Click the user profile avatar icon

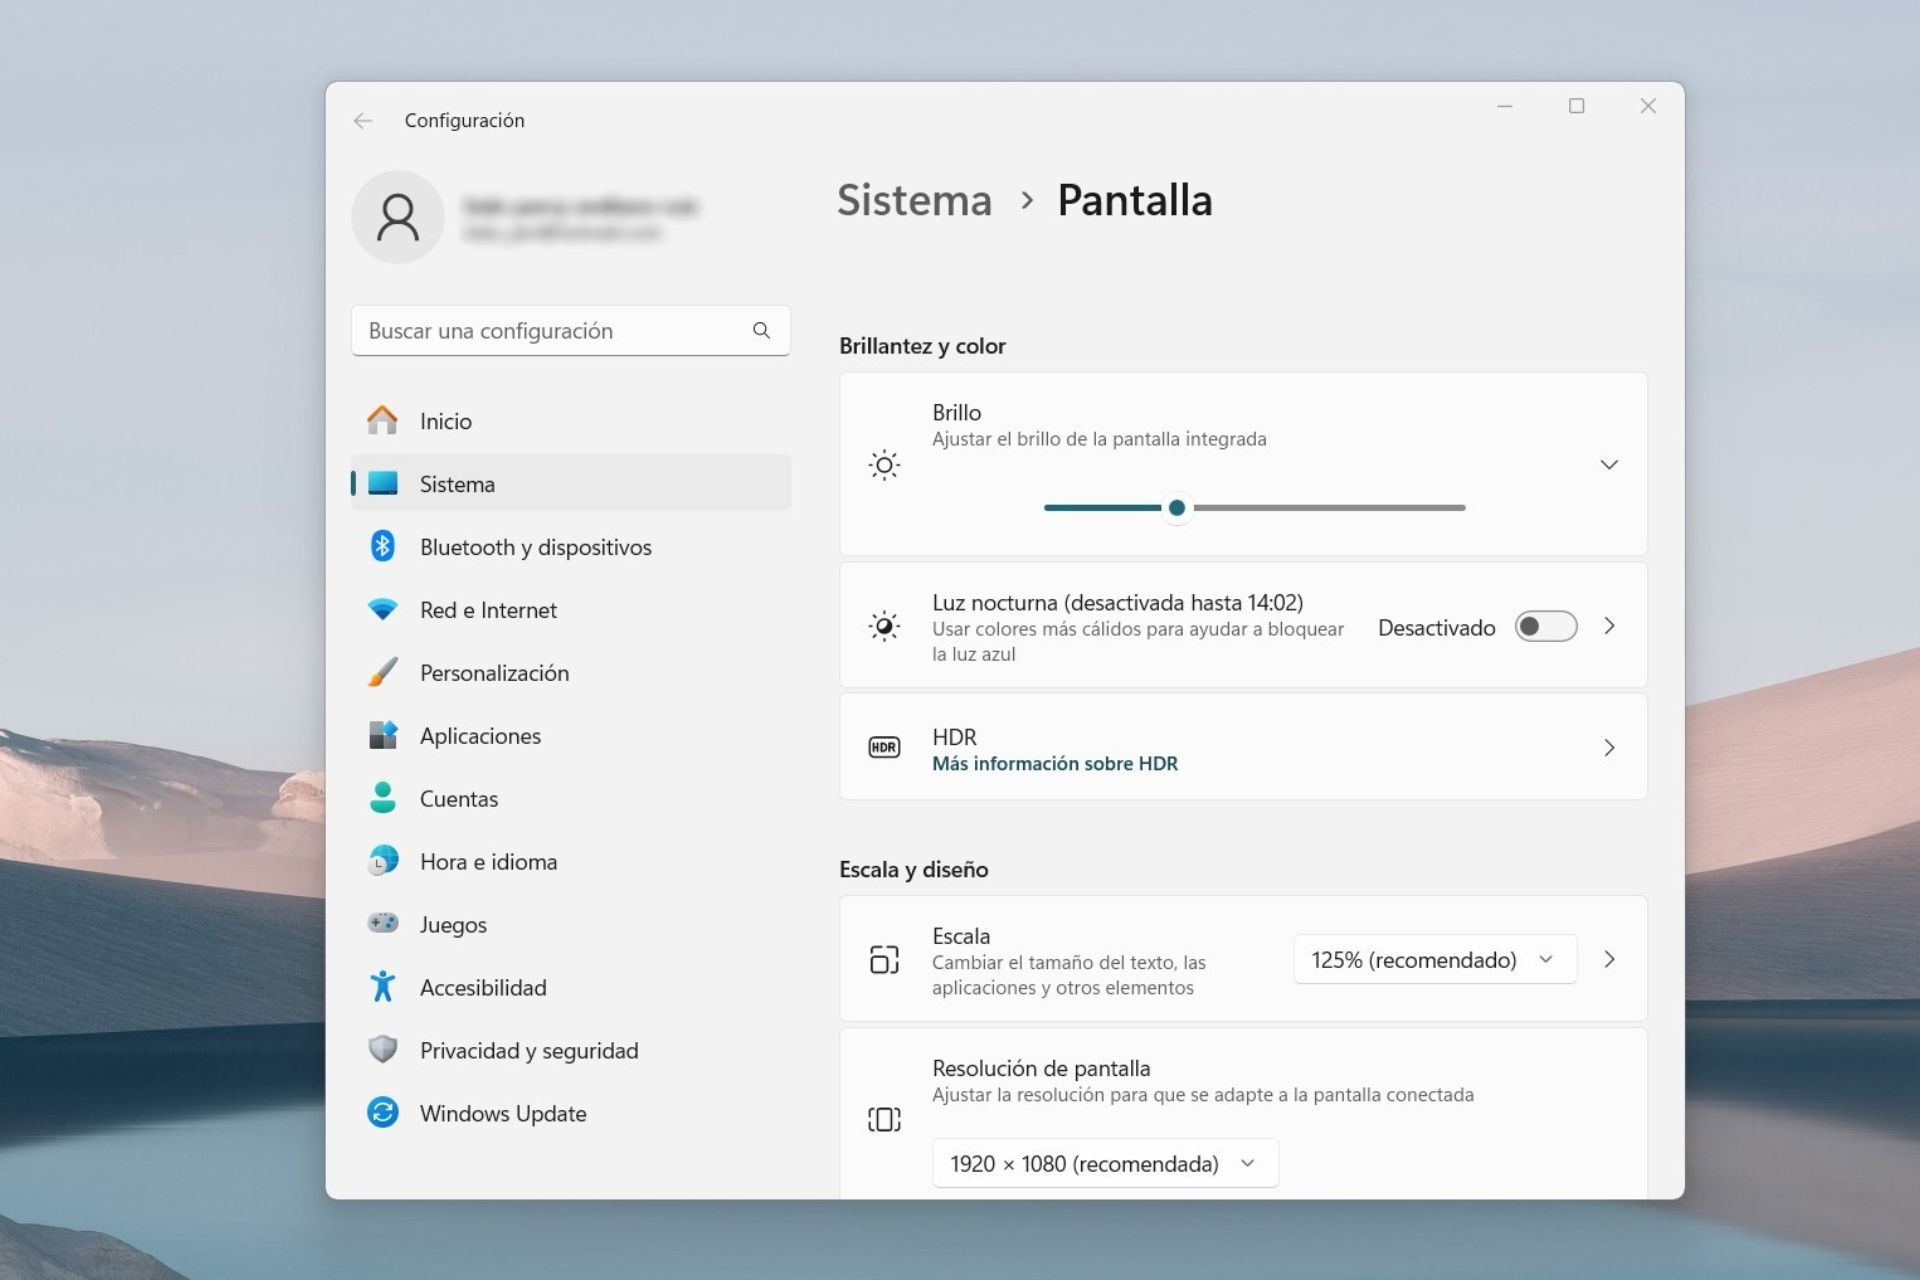click(x=398, y=217)
